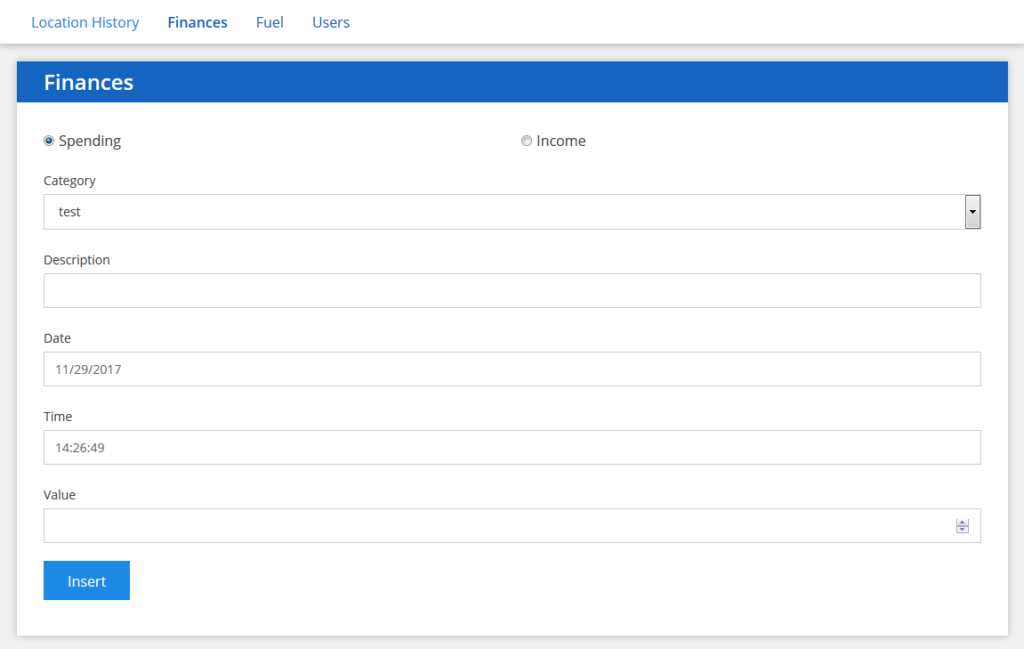The image size is (1024, 649).
Task: Select the Income radio button
Action: pyautogui.click(x=526, y=141)
